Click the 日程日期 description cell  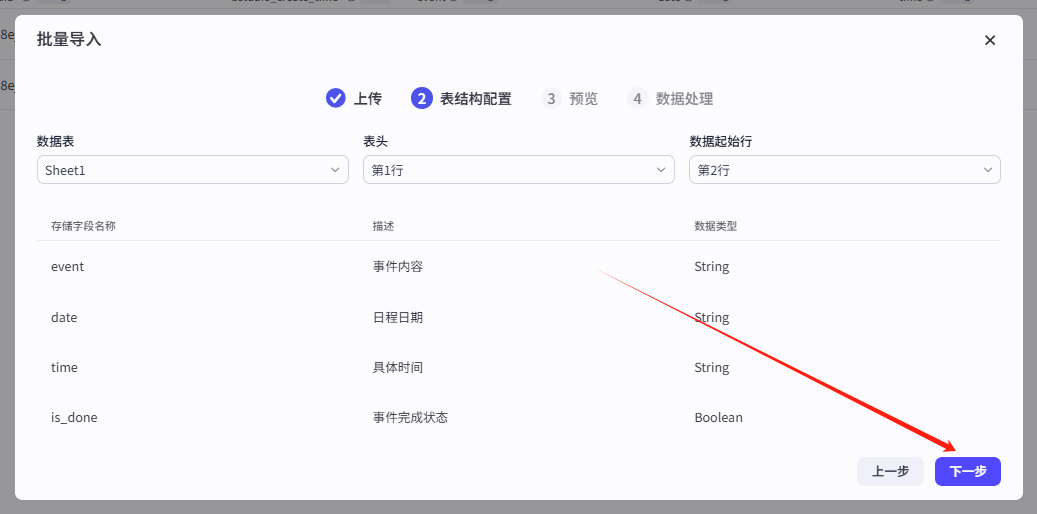coord(398,317)
